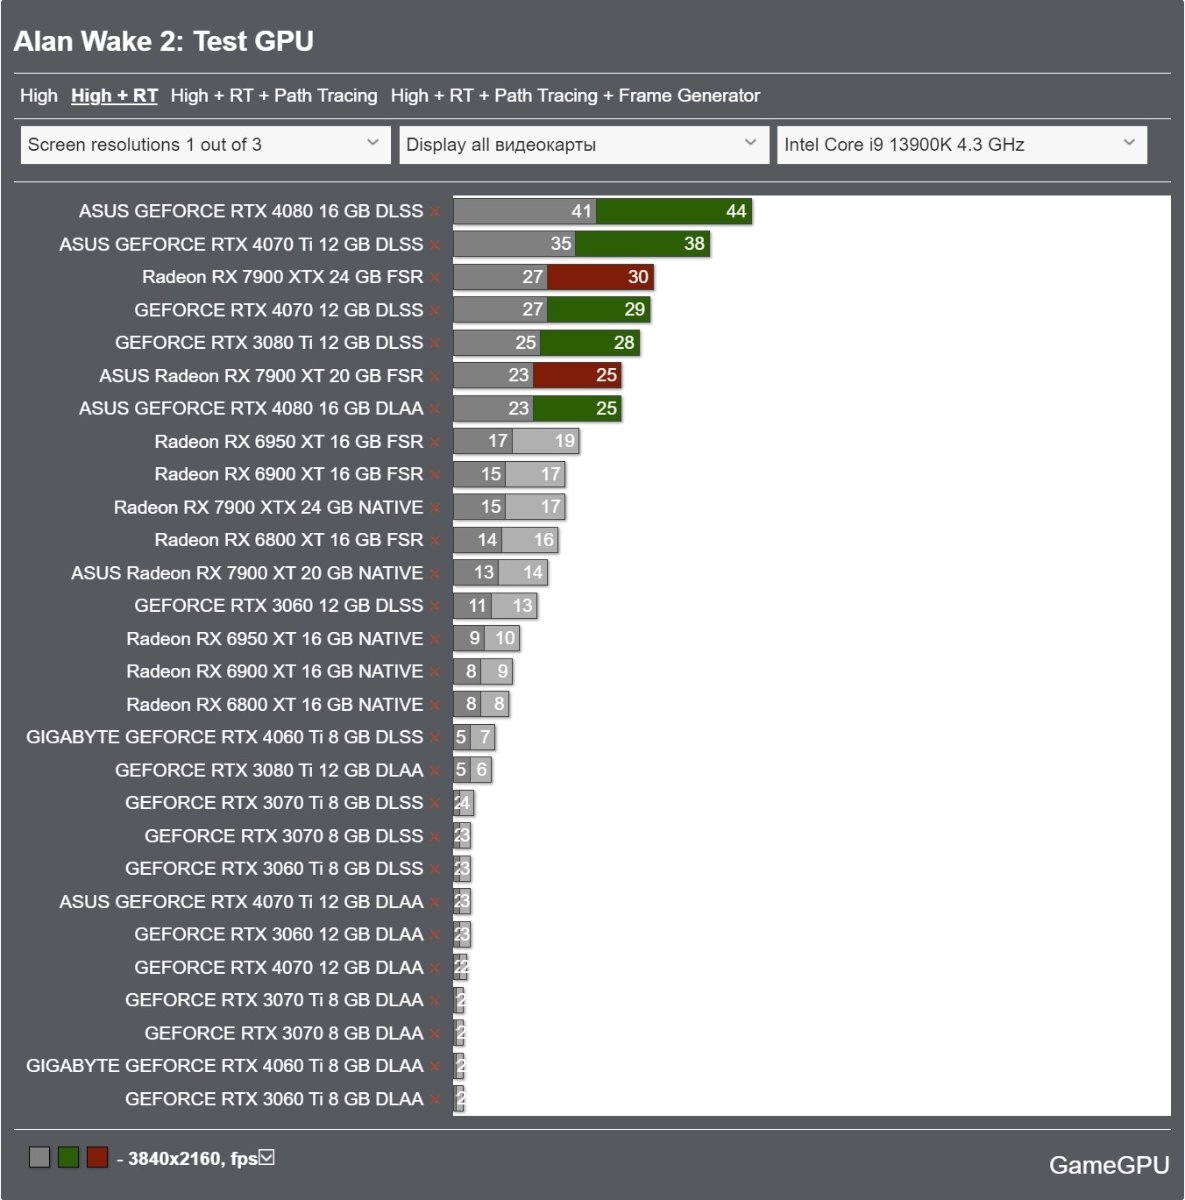Click the red legend swatch
The image size is (1185, 1200).
click(x=97, y=1158)
